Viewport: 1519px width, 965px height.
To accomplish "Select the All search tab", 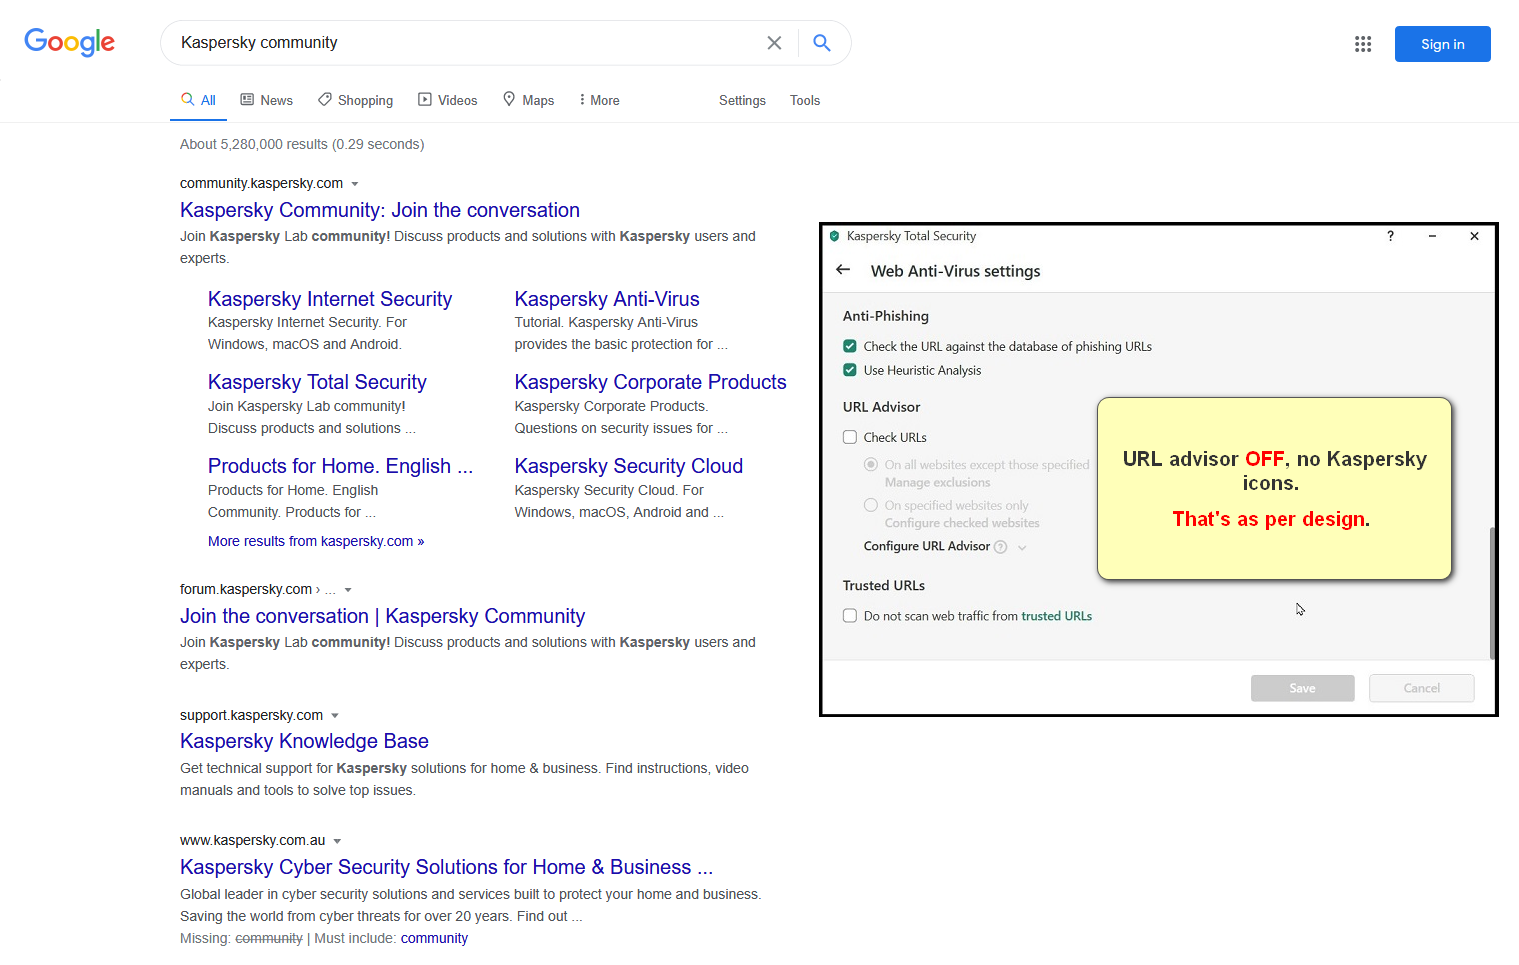I will click(x=198, y=100).
